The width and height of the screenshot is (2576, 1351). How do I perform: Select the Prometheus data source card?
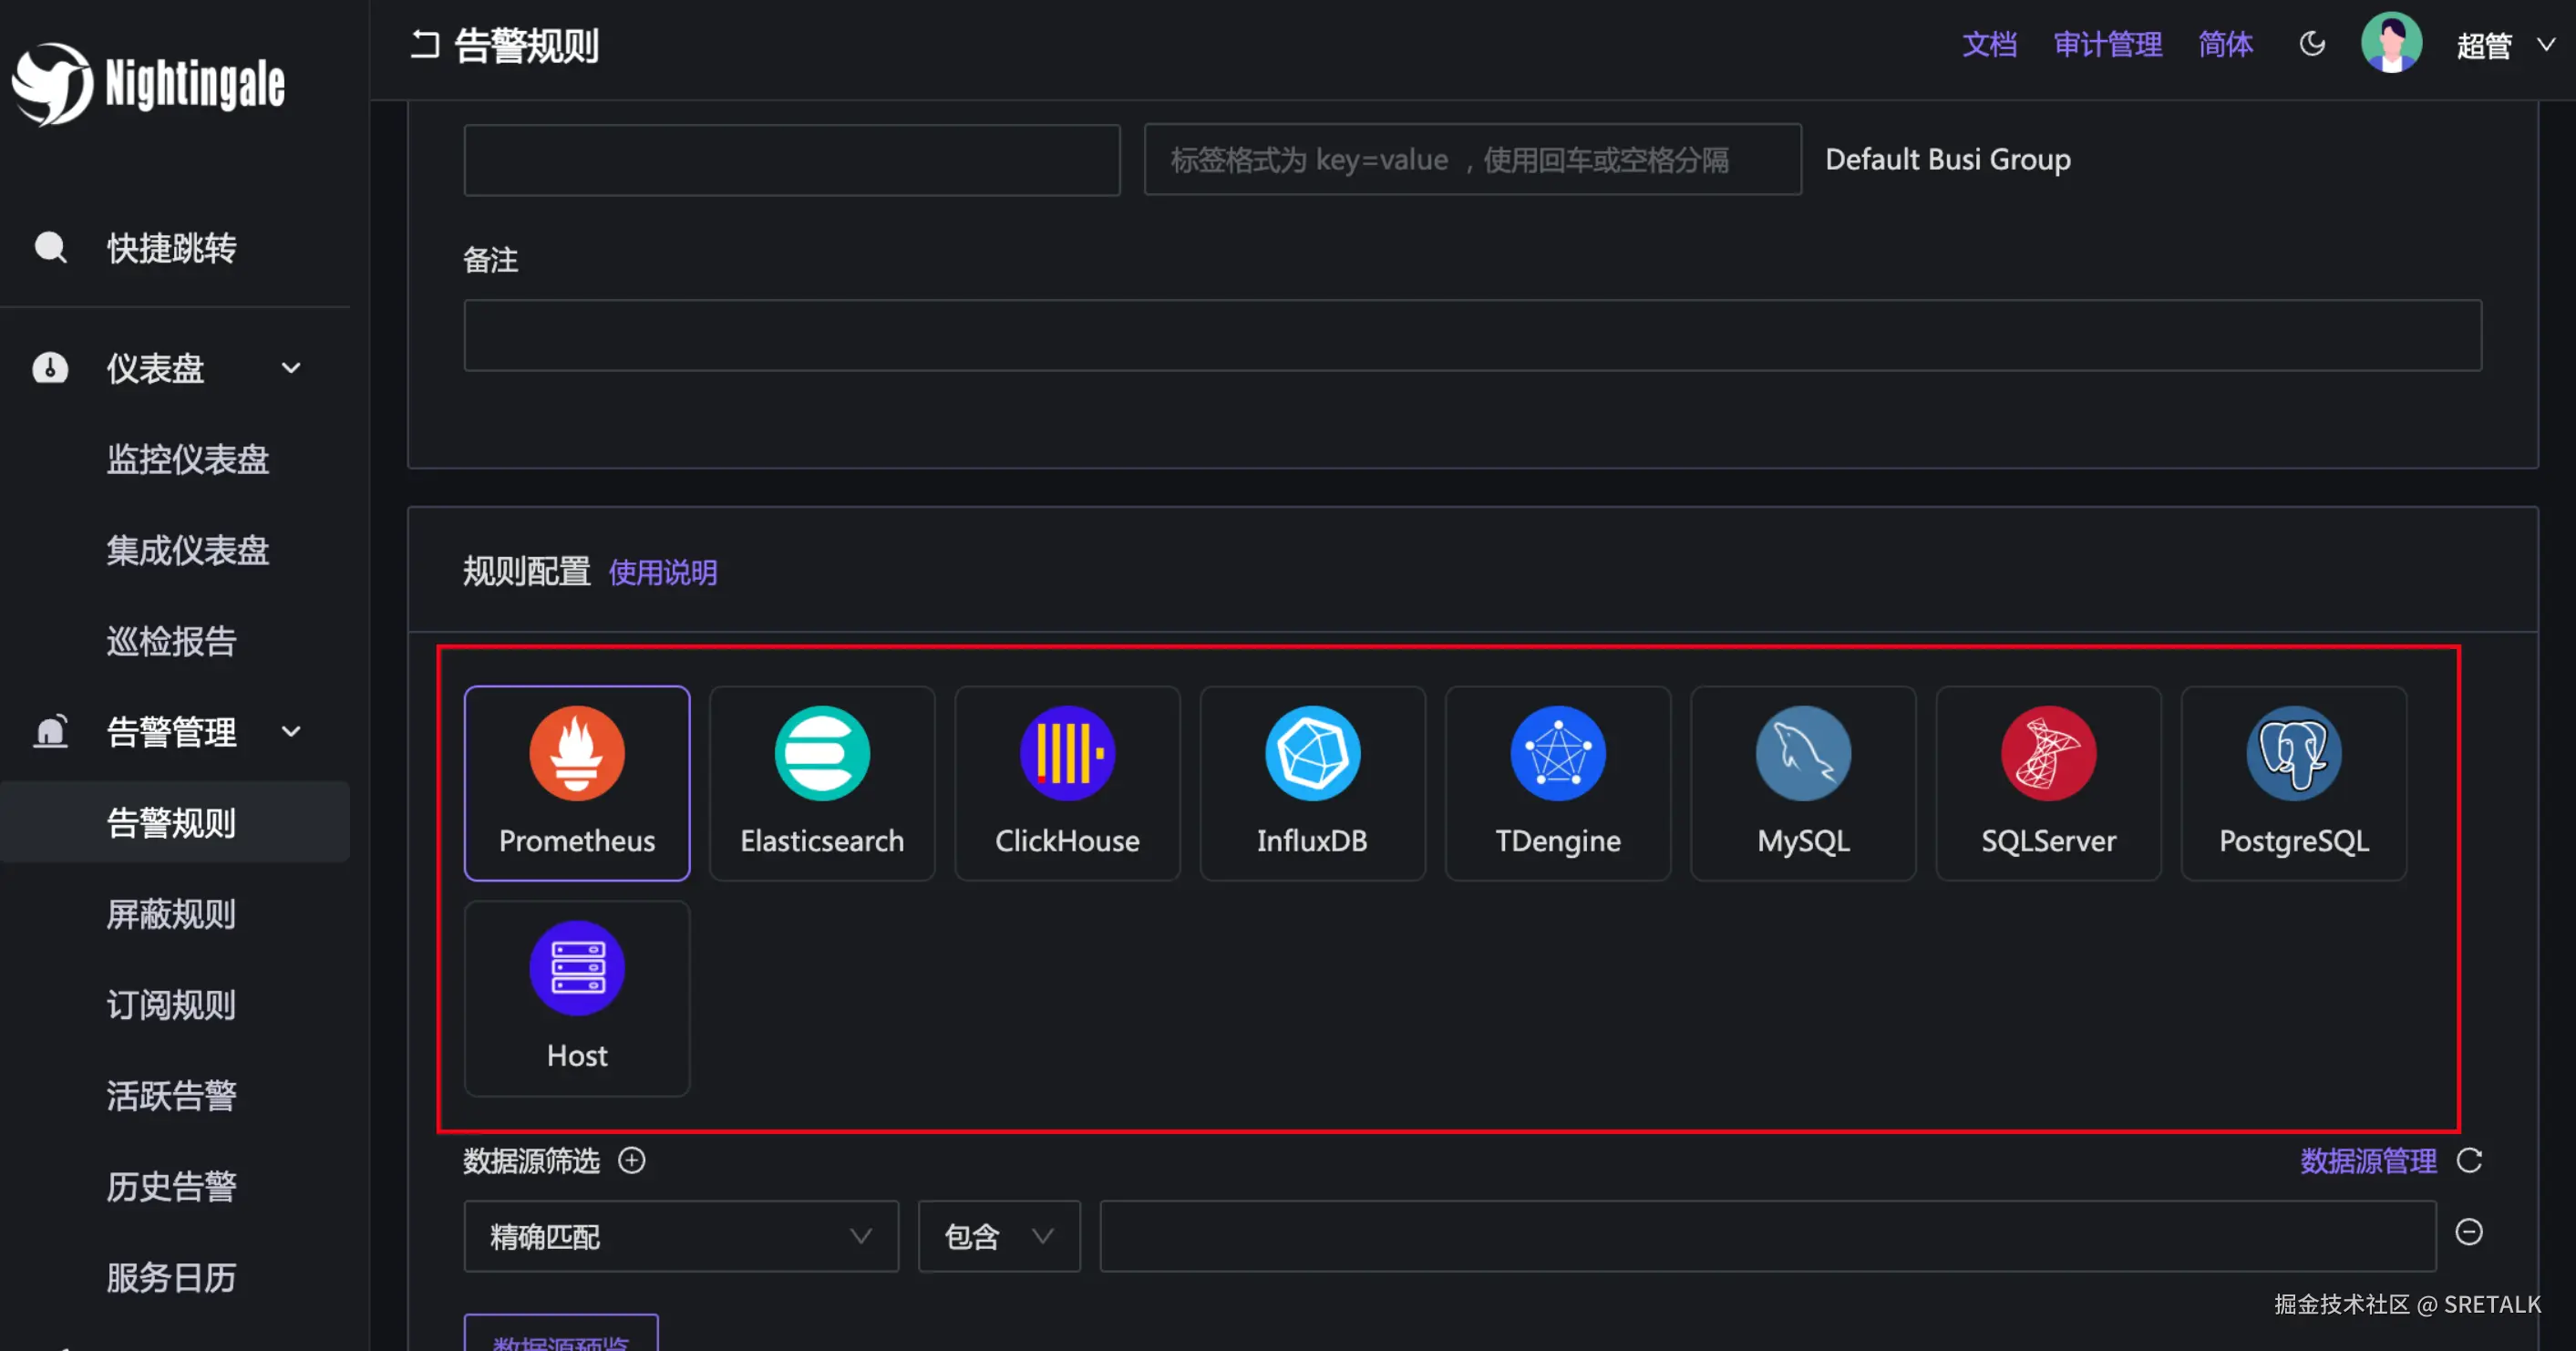577,783
